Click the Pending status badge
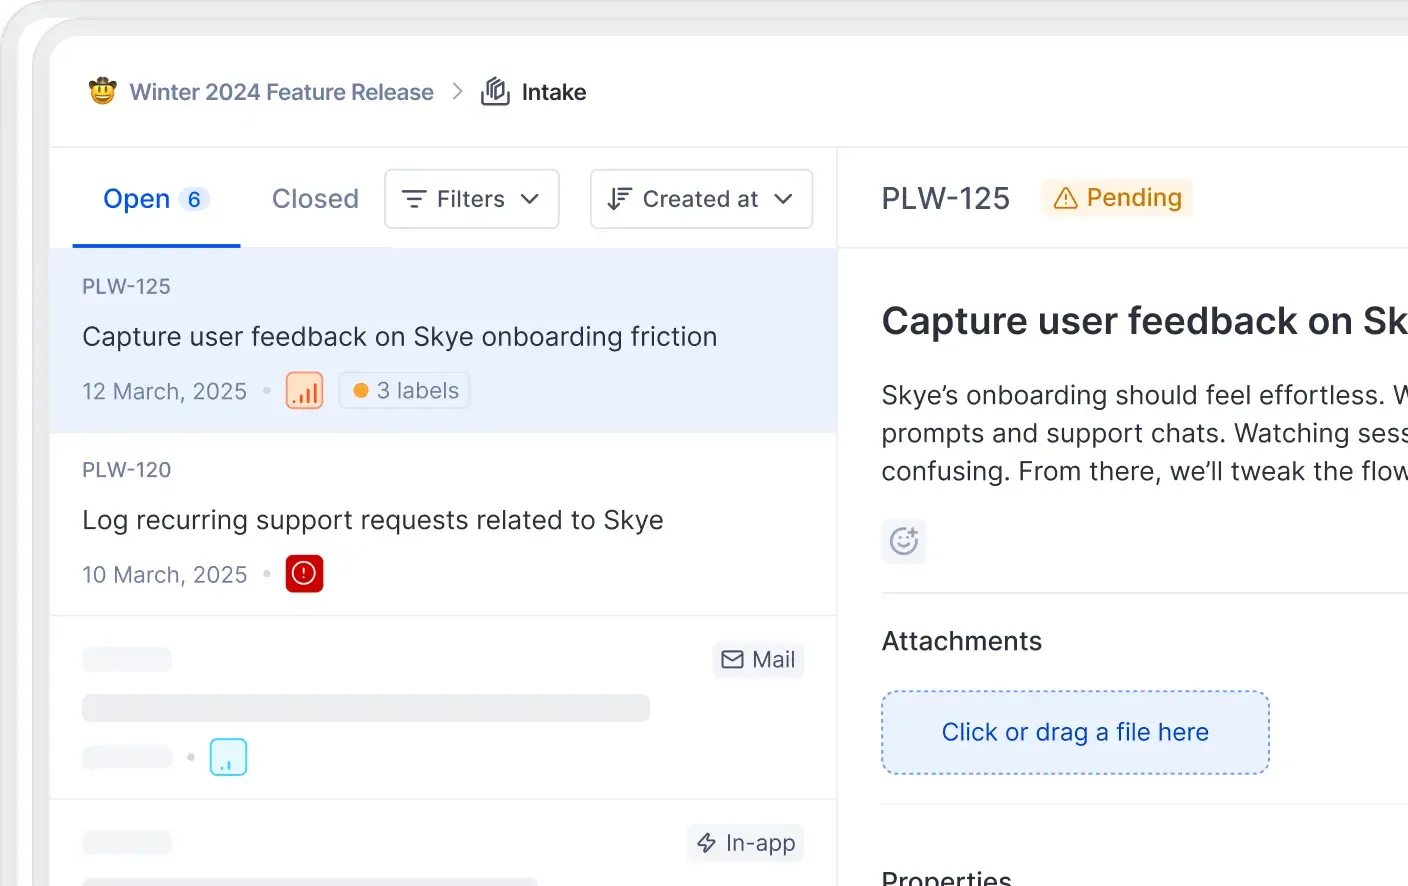Screen dimensions: 1408x886 pyautogui.click(x=1117, y=198)
